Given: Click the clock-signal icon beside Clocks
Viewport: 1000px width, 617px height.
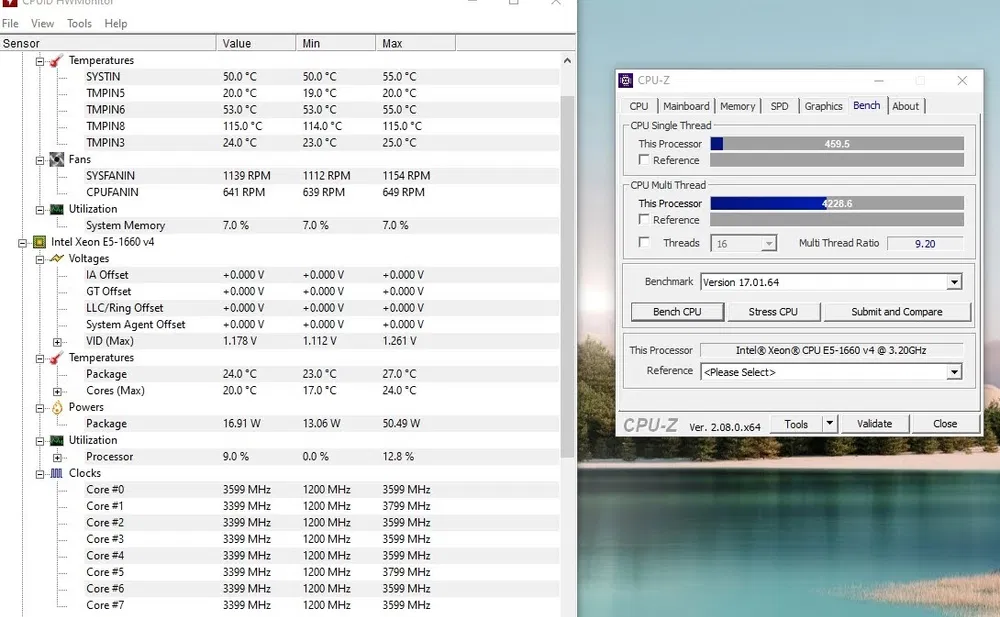Looking at the screenshot, I should (57, 473).
